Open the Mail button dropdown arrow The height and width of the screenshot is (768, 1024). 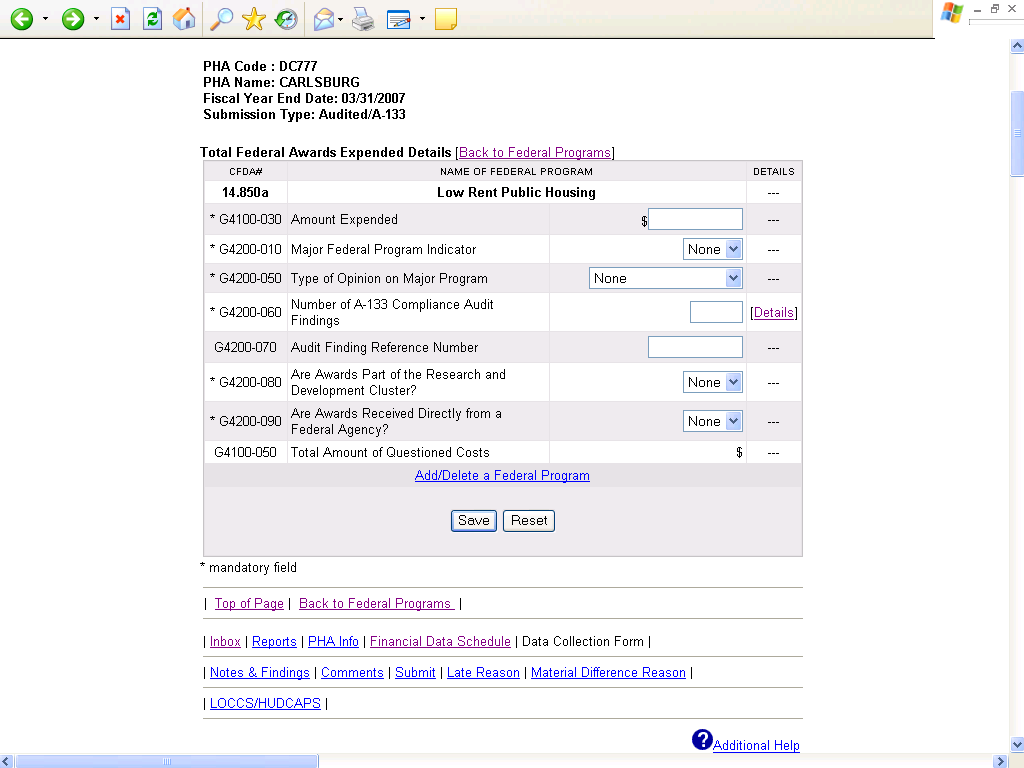click(340, 19)
